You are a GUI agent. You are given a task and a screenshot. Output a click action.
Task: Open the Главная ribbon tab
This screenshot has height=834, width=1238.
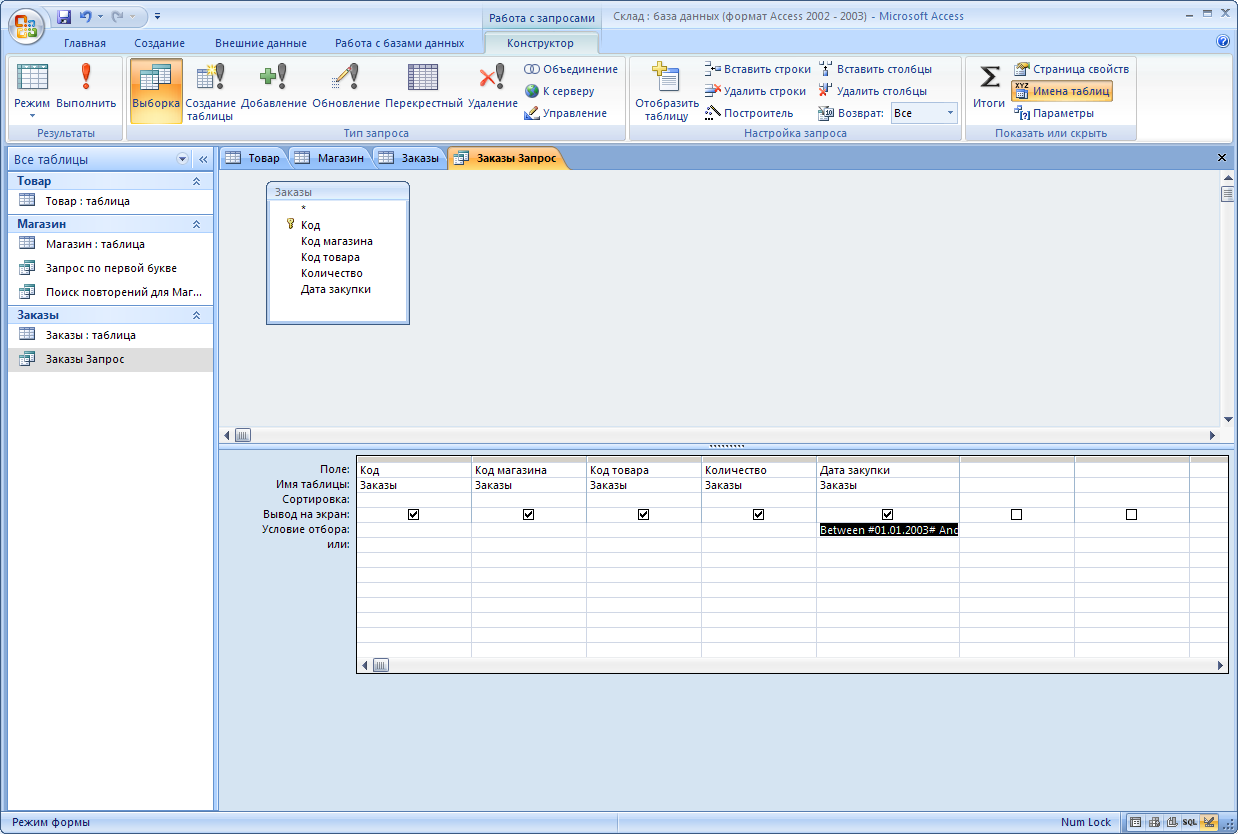coord(85,43)
